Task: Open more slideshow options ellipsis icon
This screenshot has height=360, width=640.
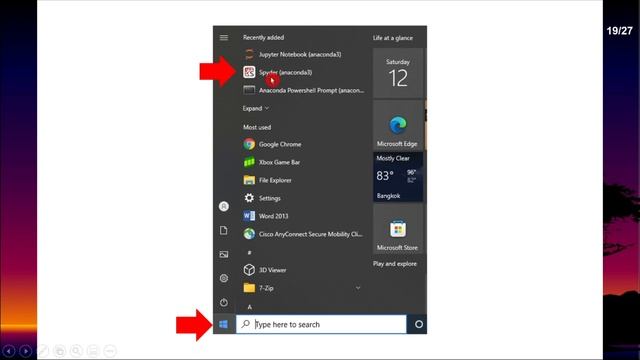Action: click(x=110, y=351)
